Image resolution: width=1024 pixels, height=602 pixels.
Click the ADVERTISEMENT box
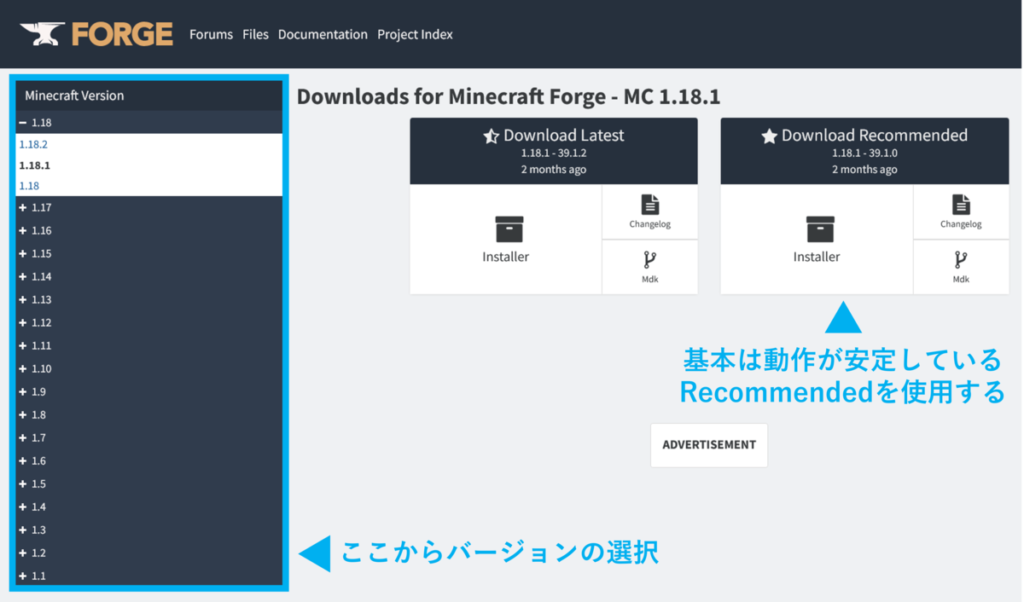[709, 445]
